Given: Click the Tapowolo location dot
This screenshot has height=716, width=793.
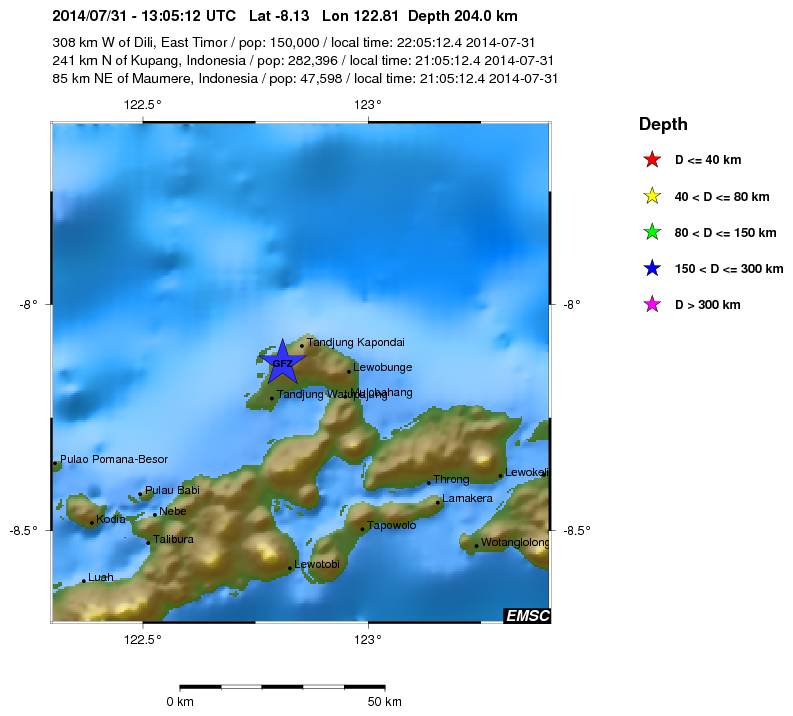Looking at the screenshot, I should click(363, 529).
